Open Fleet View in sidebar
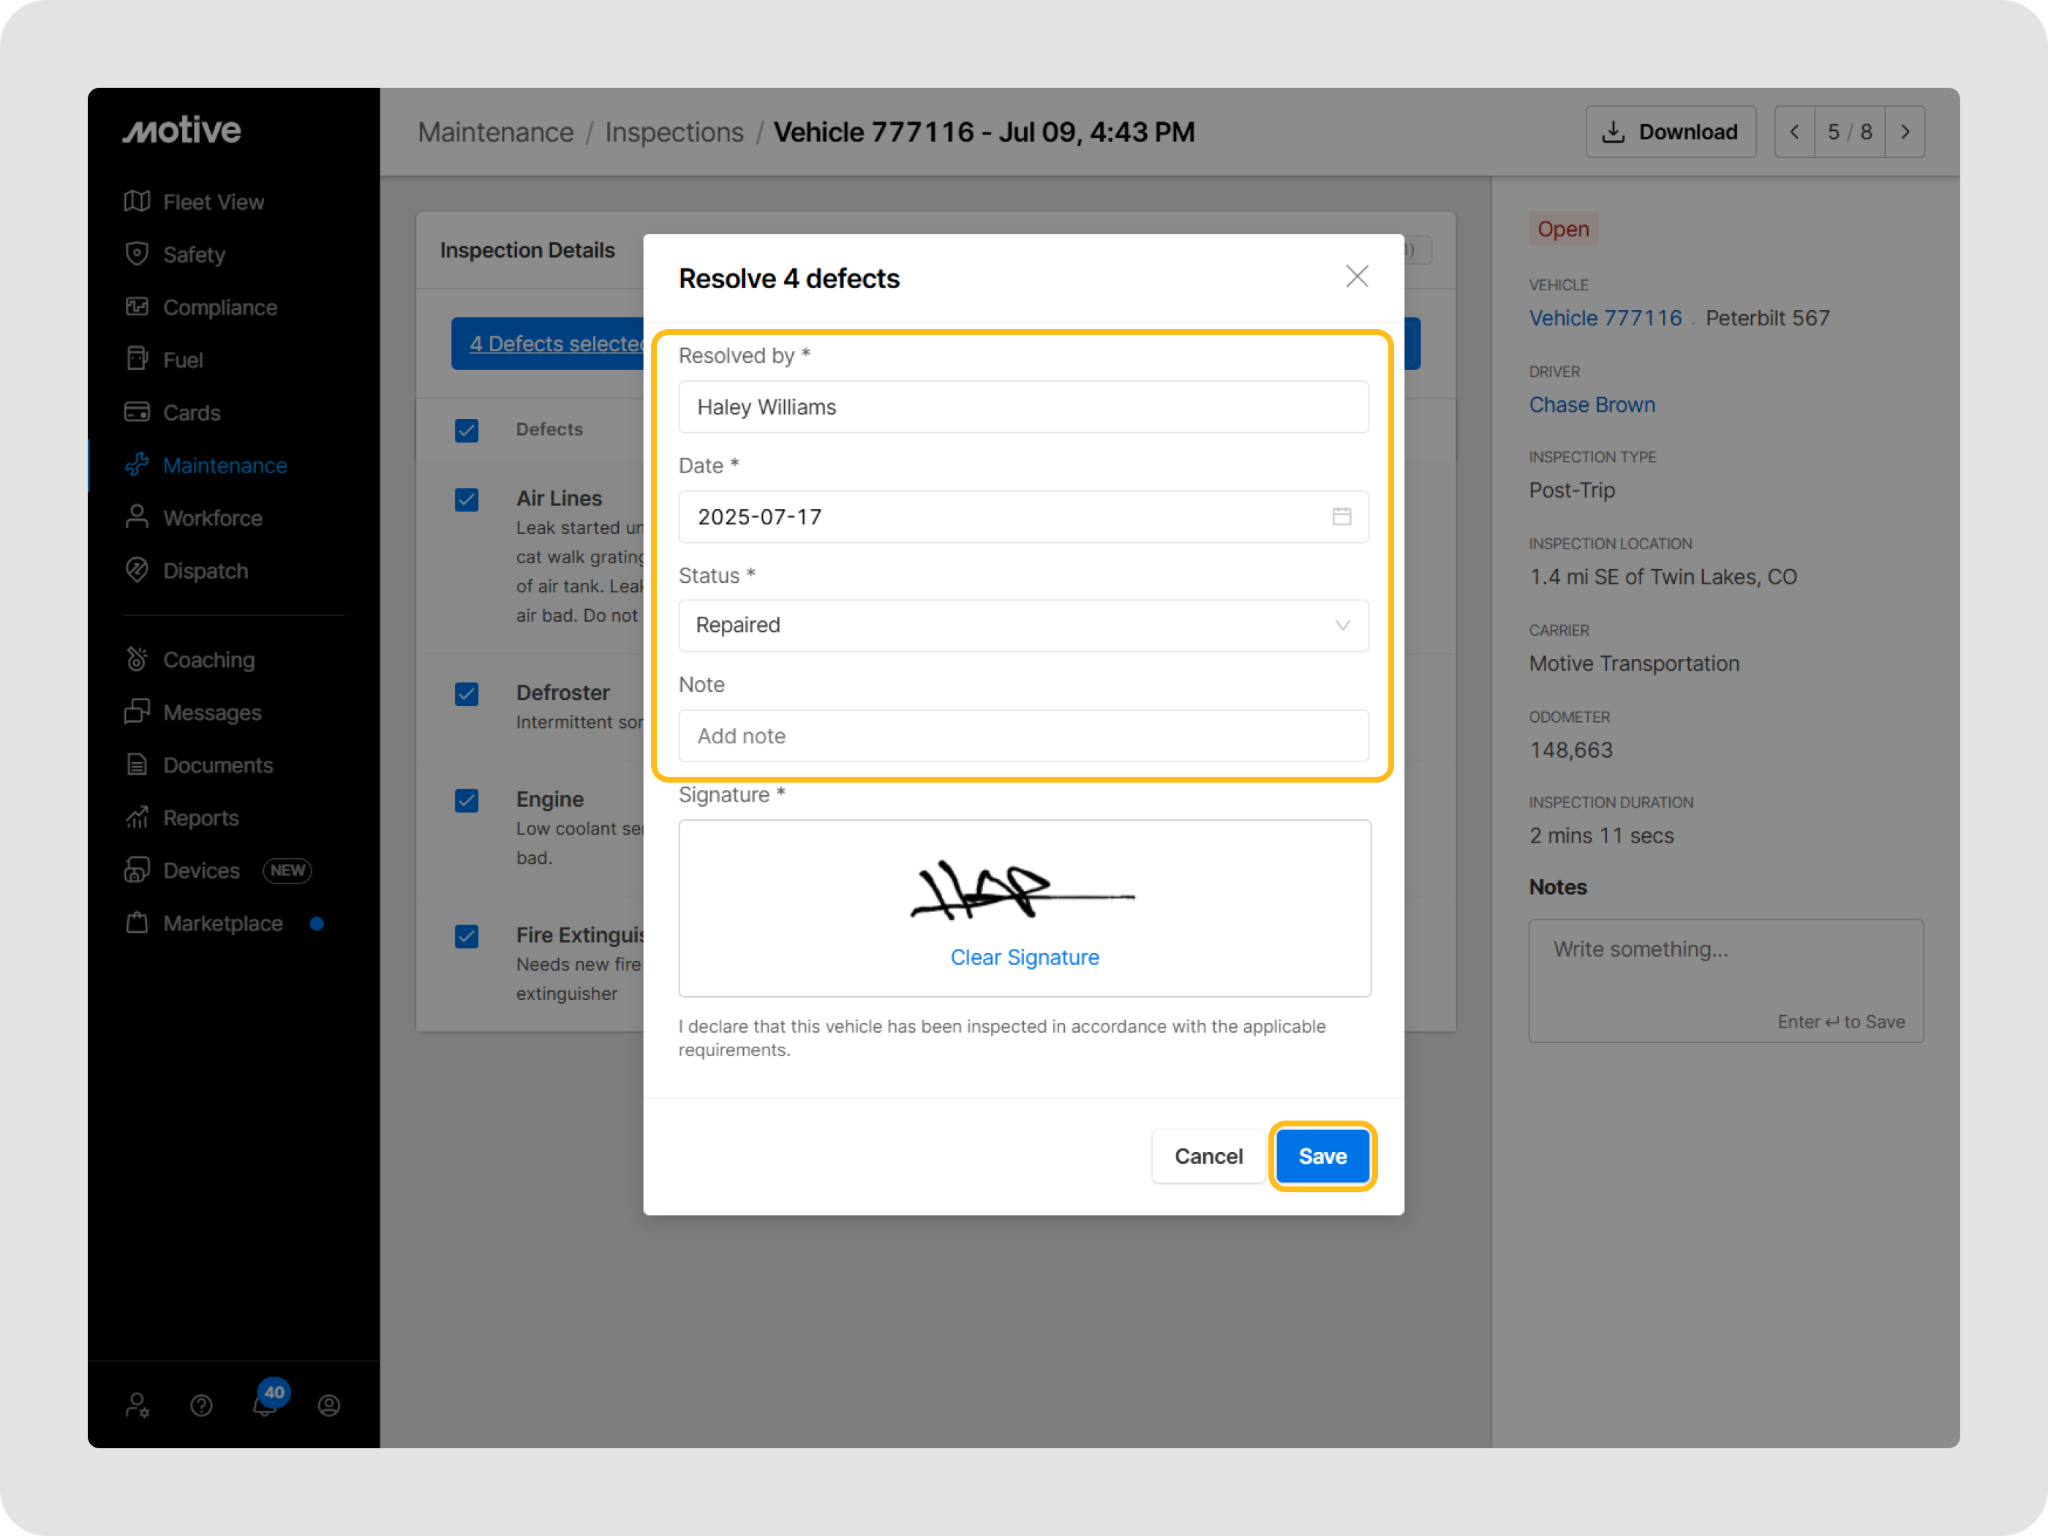 (x=213, y=202)
